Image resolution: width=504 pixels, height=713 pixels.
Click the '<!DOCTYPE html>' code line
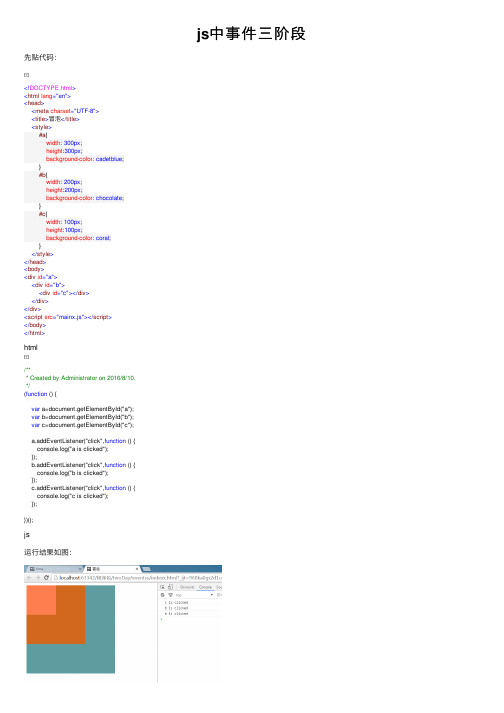coord(50,88)
